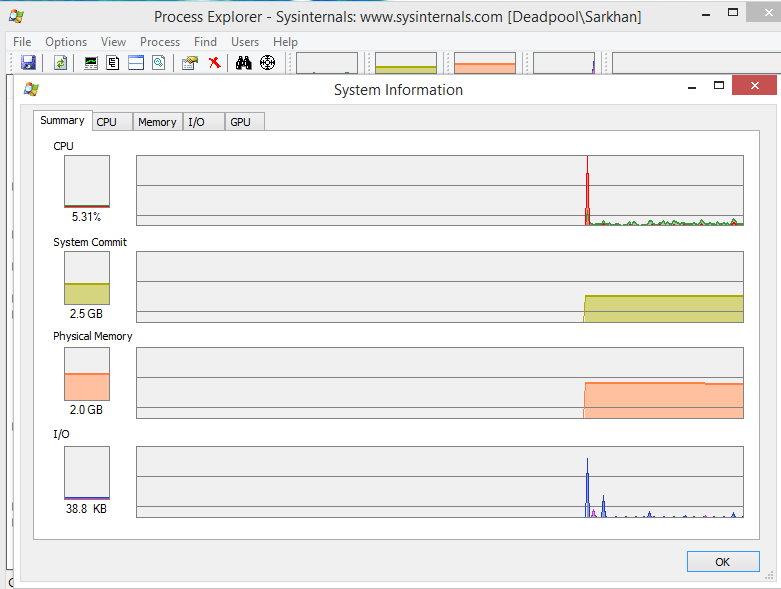Viewport: 781px width, 589px height.
Task: Click the 2.0 GB physical memory value
Action: point(86,410)
